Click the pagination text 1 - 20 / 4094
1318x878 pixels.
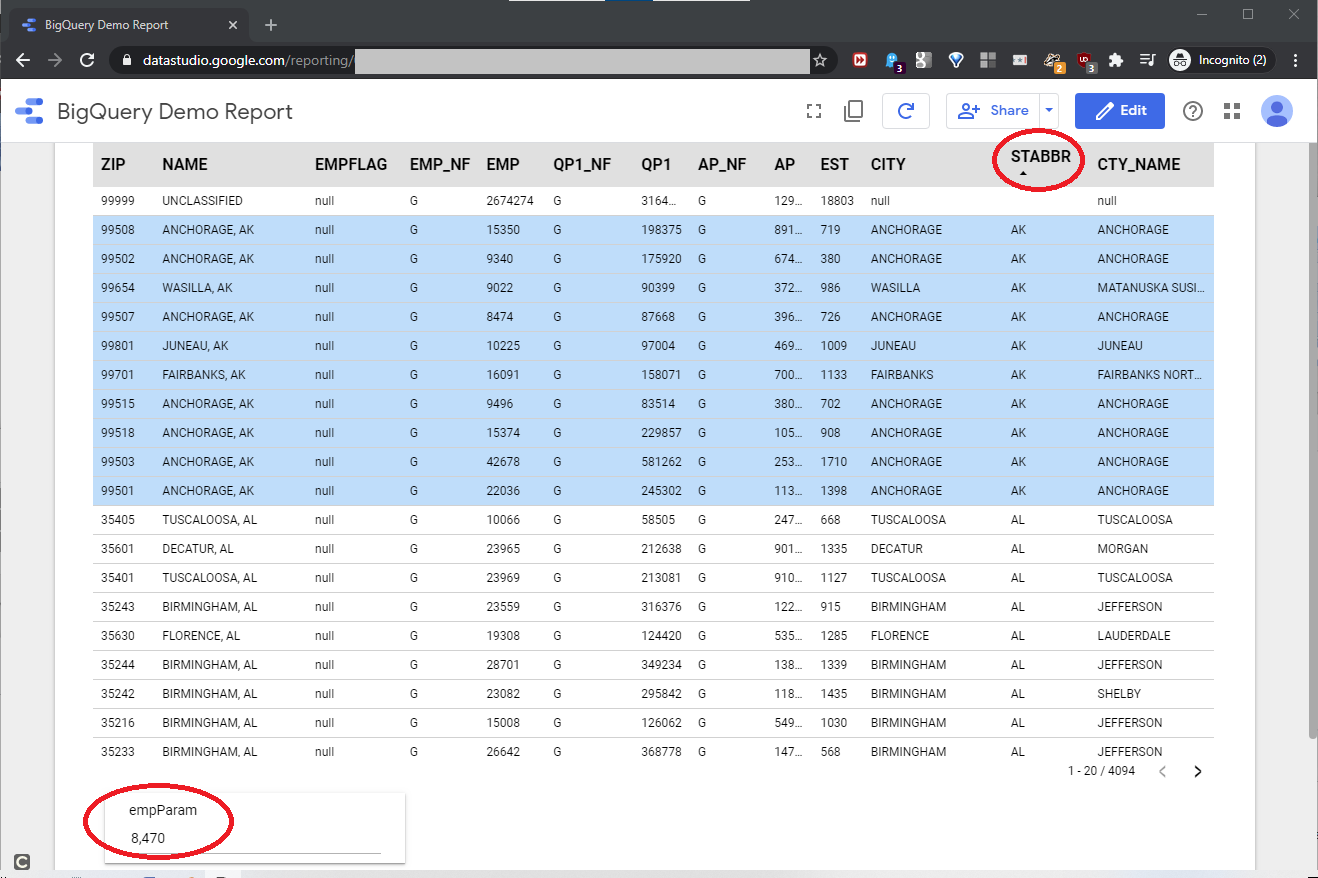pos(1101,771)
